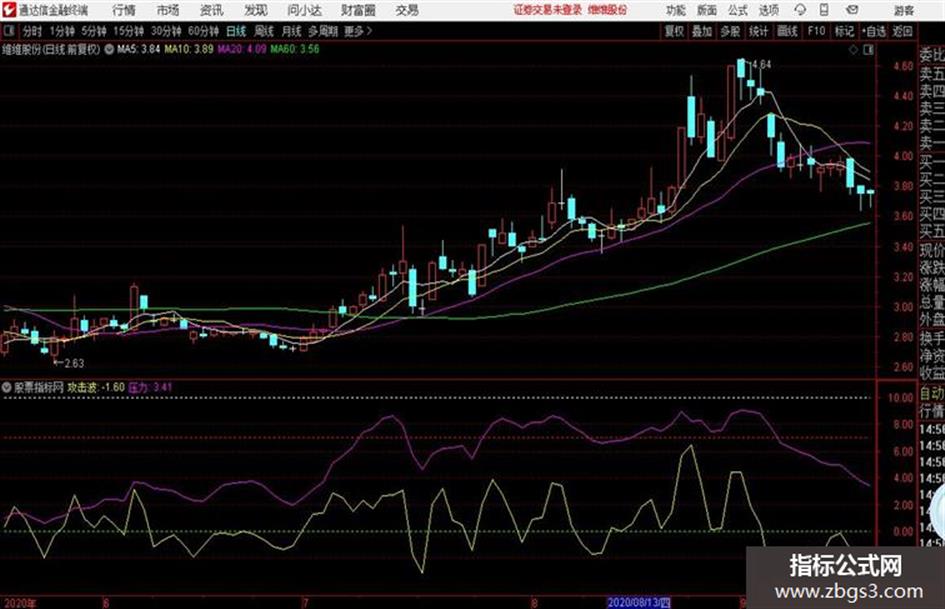Click the 外盘 row in quote panel
The image size is (945, 609).
pyautogui.click(x=932, y=320)
